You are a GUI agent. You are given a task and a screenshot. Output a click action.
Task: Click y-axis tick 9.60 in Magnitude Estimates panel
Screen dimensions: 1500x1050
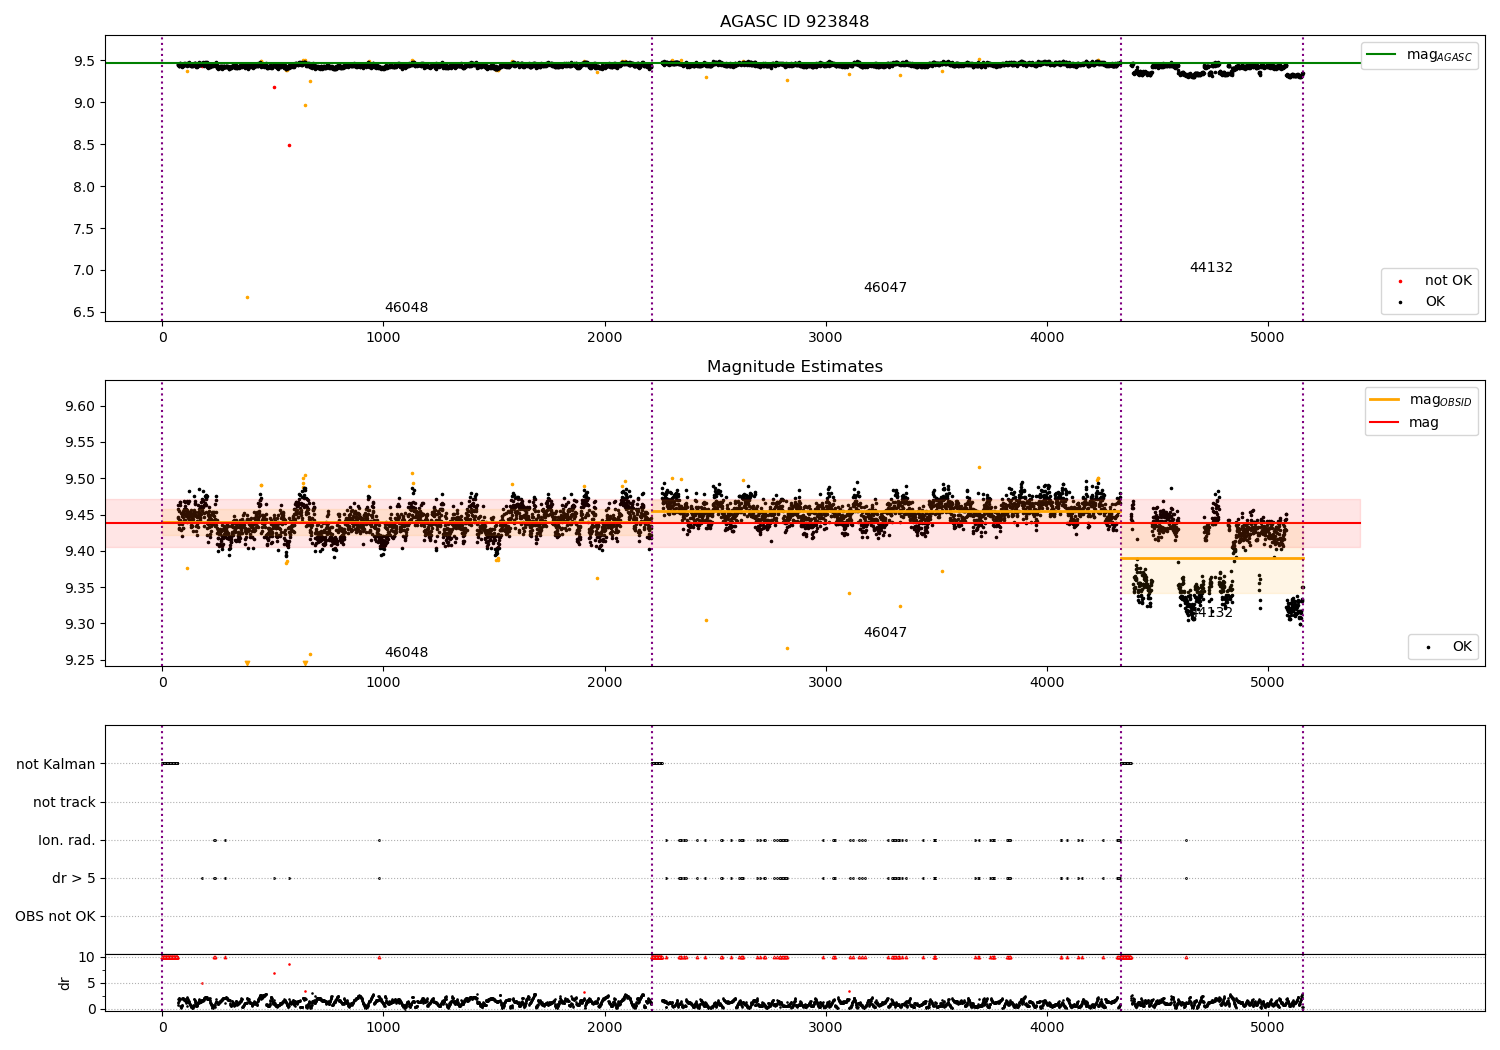click(81, 406)
